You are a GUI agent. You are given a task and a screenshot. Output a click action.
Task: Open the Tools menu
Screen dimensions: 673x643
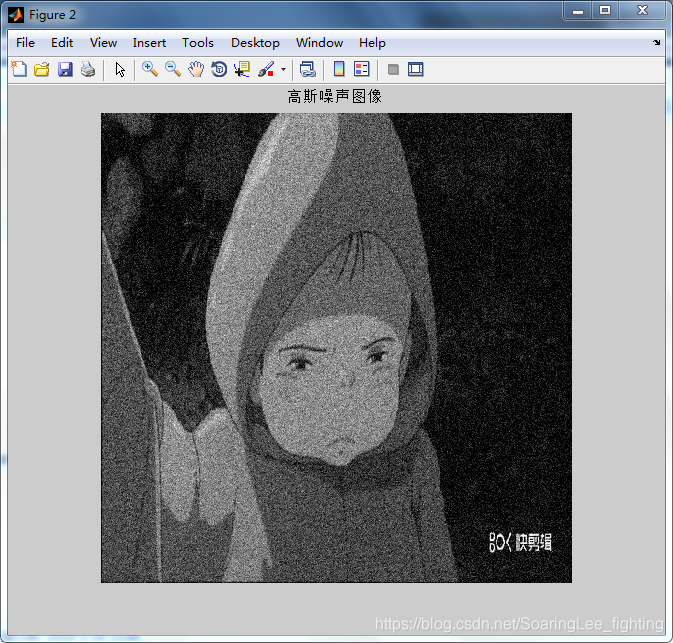pos(198,43)
